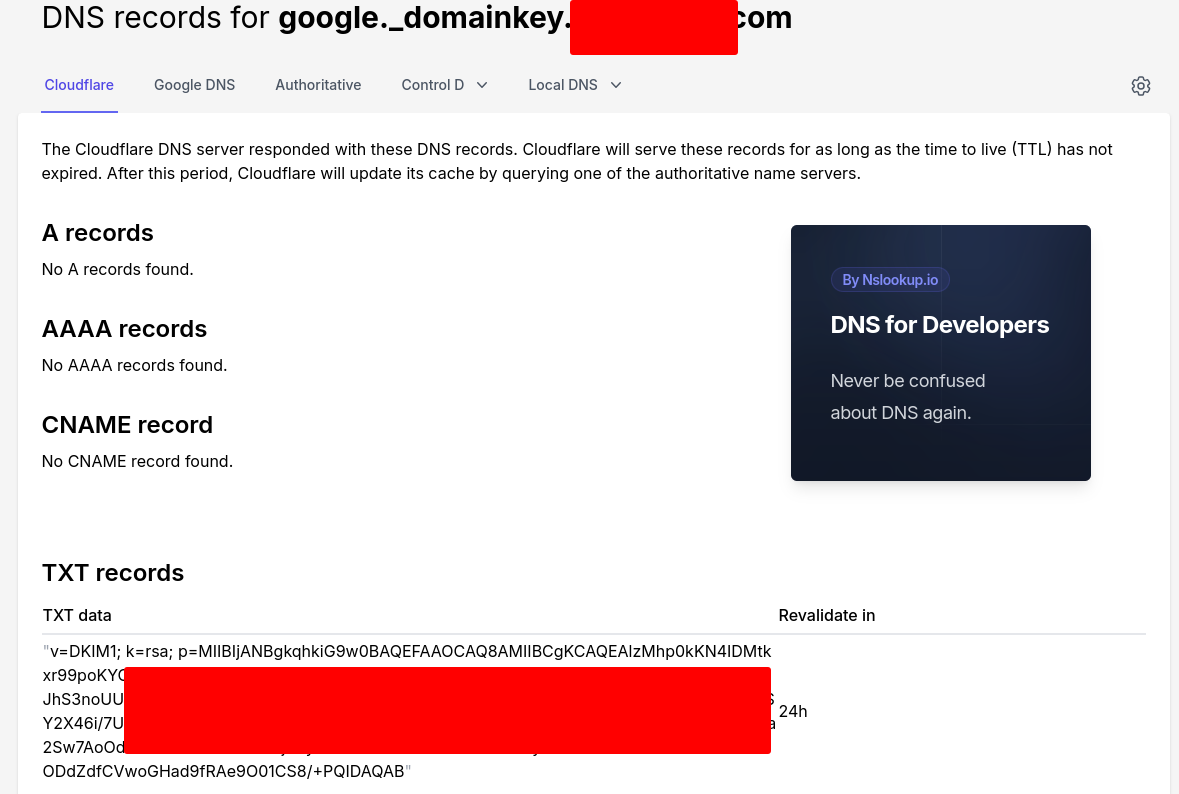1179x794 pixels.
Task: Click the TXT records heading
Action: [113, 573]
